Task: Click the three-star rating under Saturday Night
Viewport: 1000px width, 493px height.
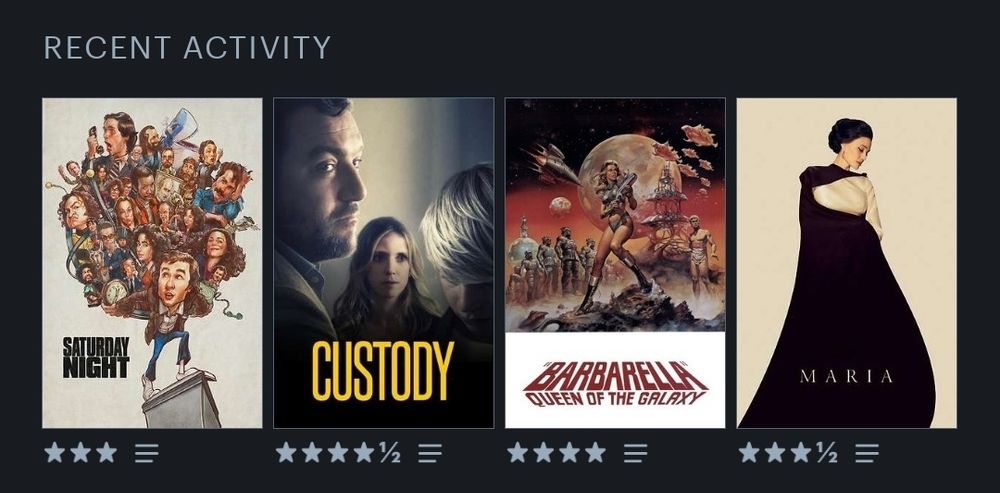Action: pyautogui.click(x=80, y=453)
